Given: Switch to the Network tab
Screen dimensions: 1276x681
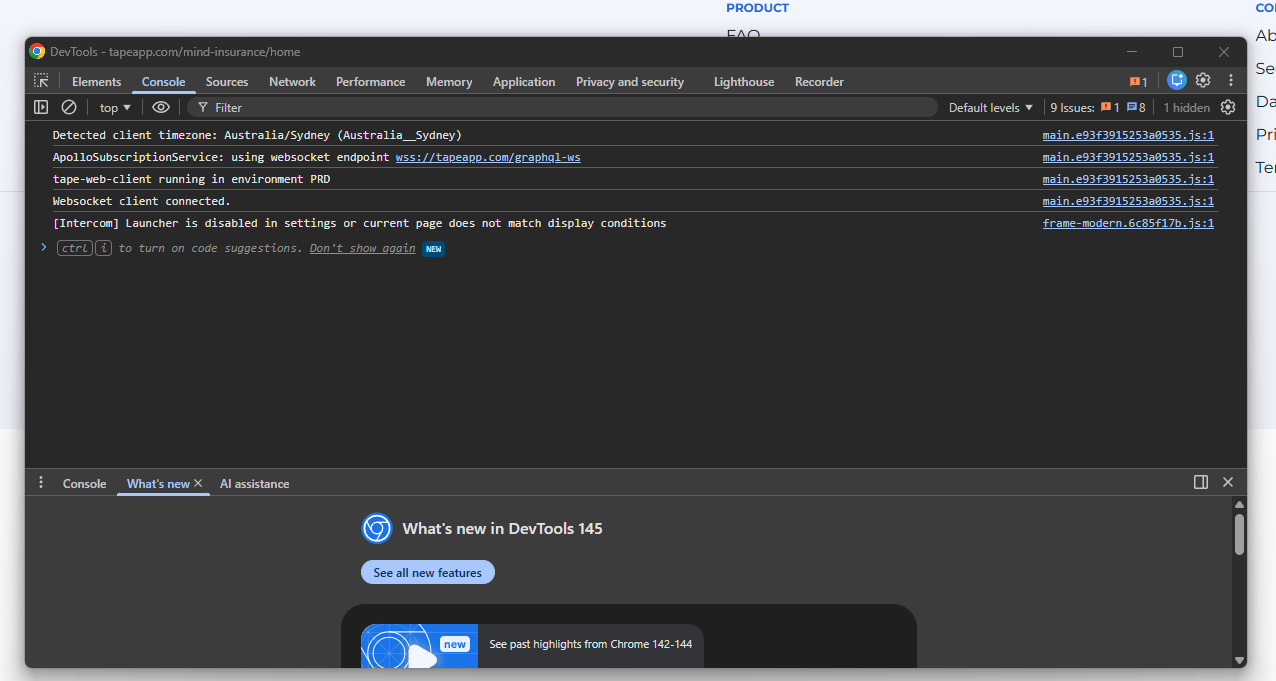Looking at the screenshot, I should pos(292,82).
